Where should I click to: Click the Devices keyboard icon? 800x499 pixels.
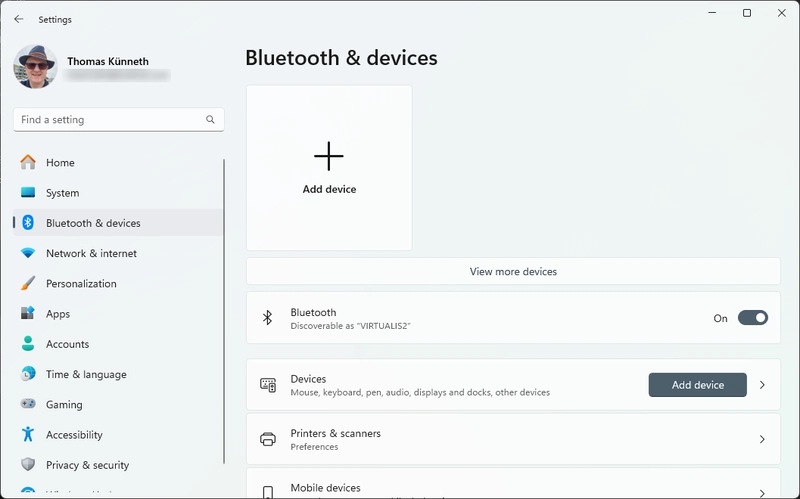[x=268, y=385]
